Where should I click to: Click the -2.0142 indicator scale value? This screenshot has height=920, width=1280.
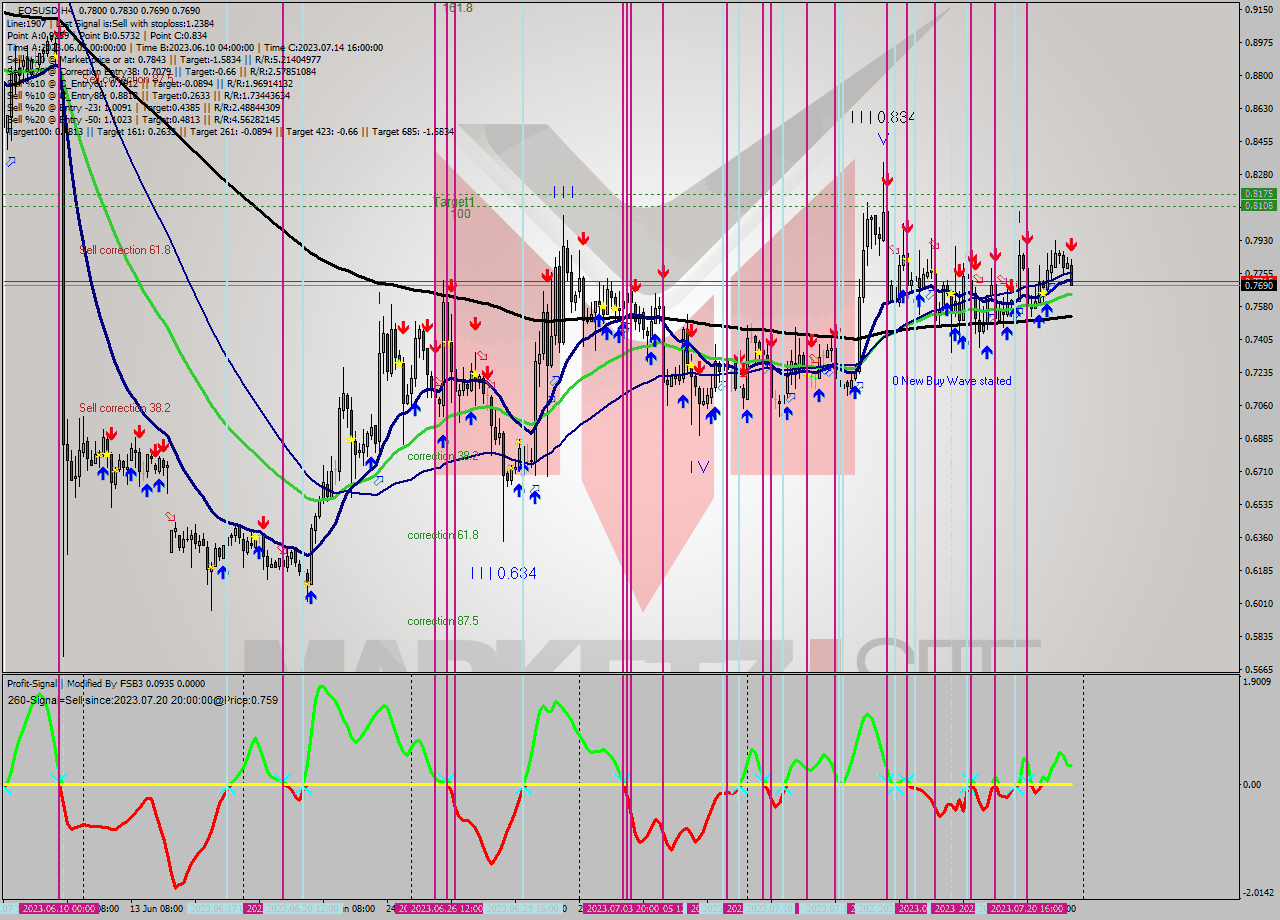pos(1258,892)
